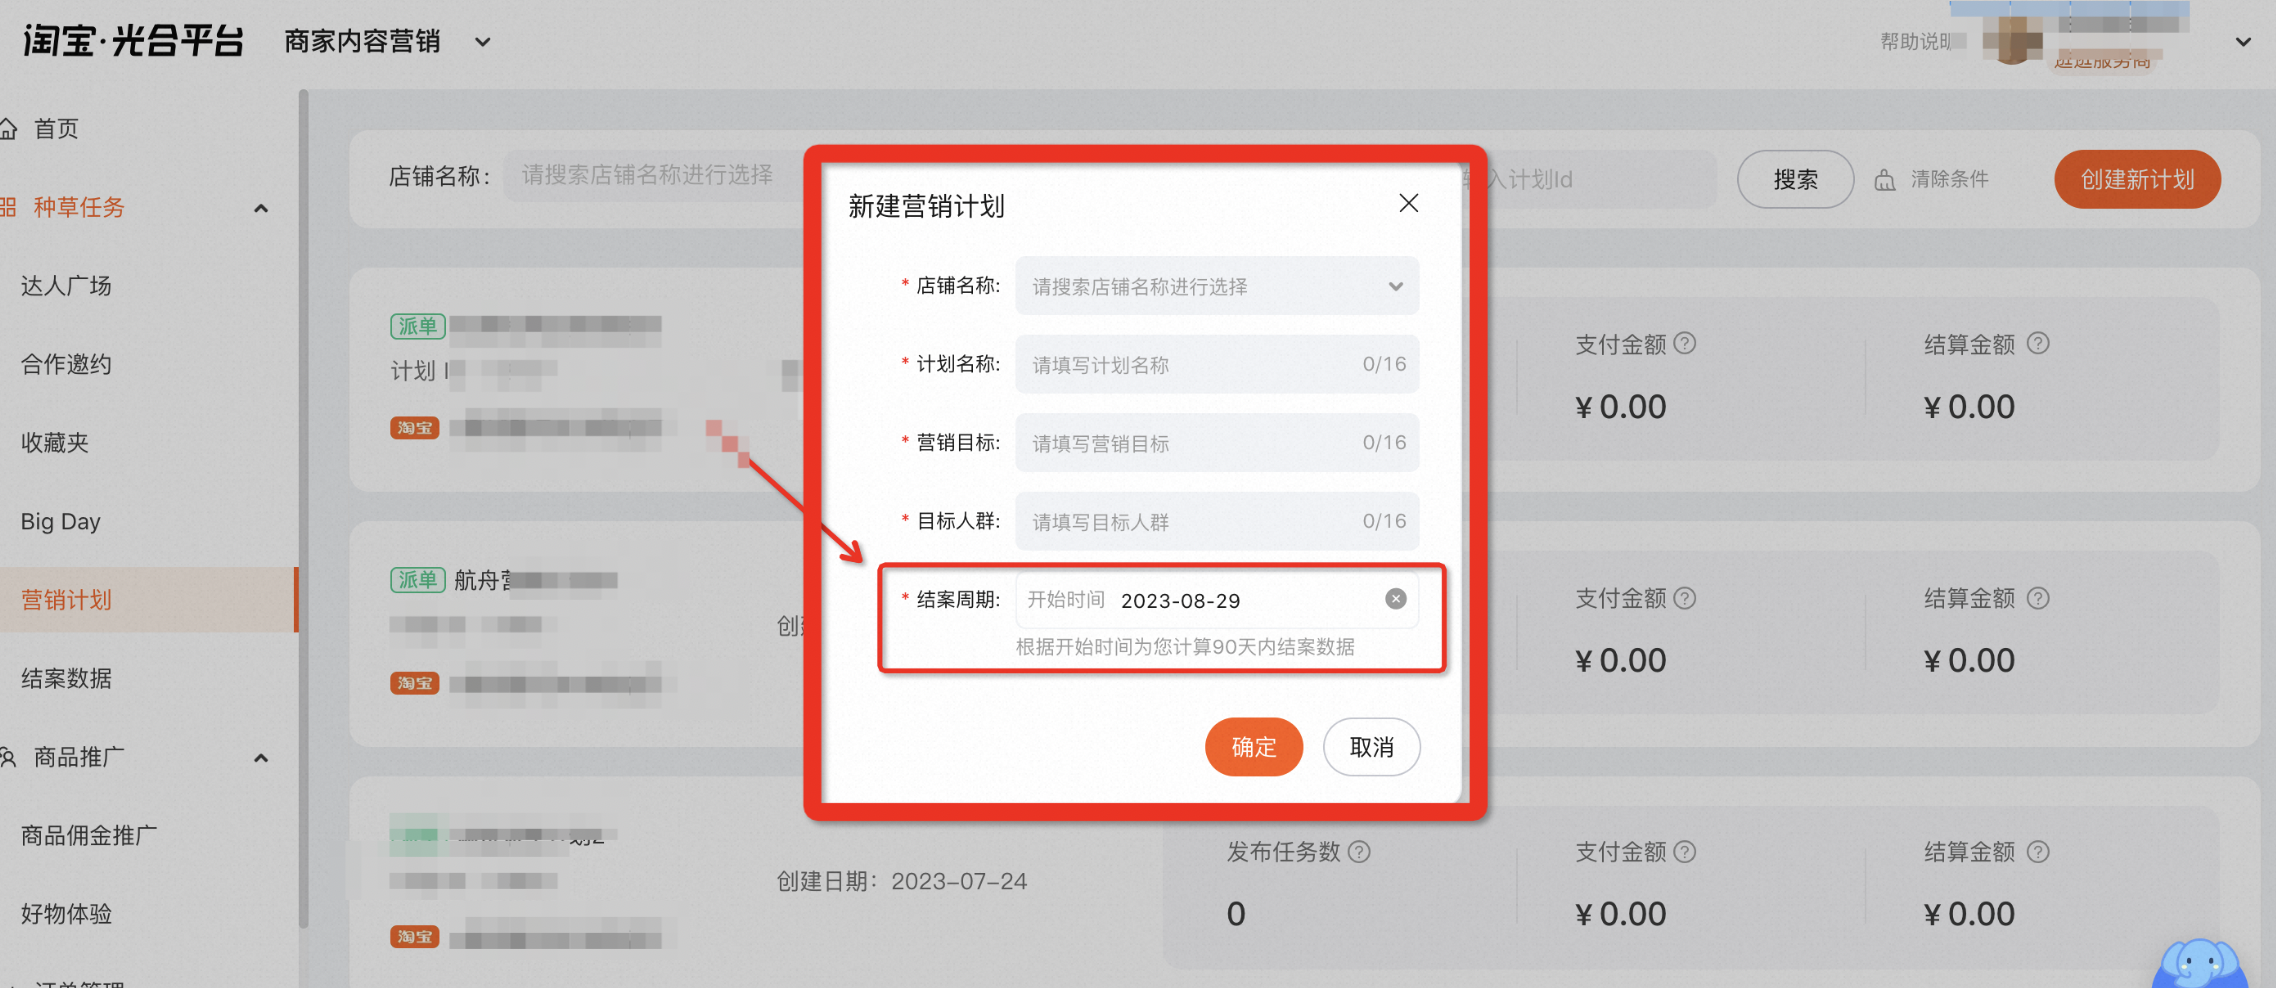Click the 计划名称 input field
2276x988 pixels.
tap(1217, 364)
